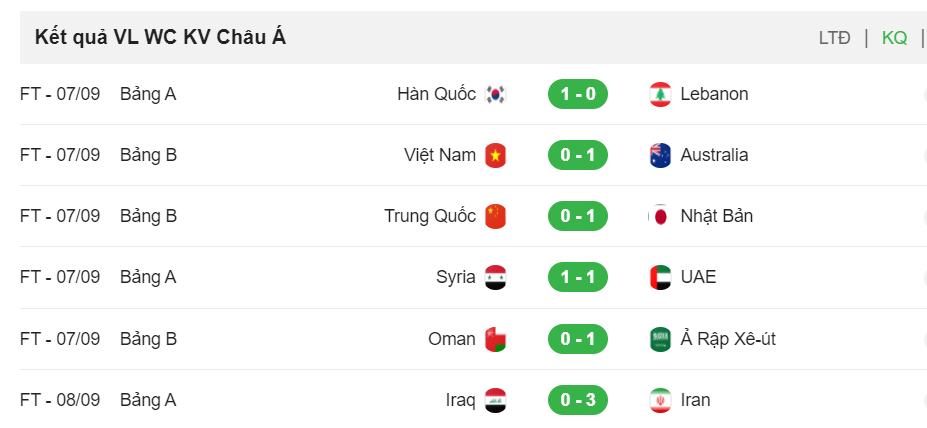Open the Ả Rập Xê-út team link
The image size is (927, 428).
point(728,339)
